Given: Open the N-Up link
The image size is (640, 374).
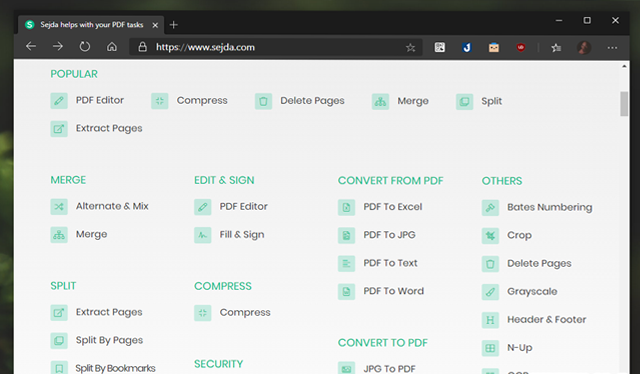Looking at the screenshot, I should [x=520, y=348].
